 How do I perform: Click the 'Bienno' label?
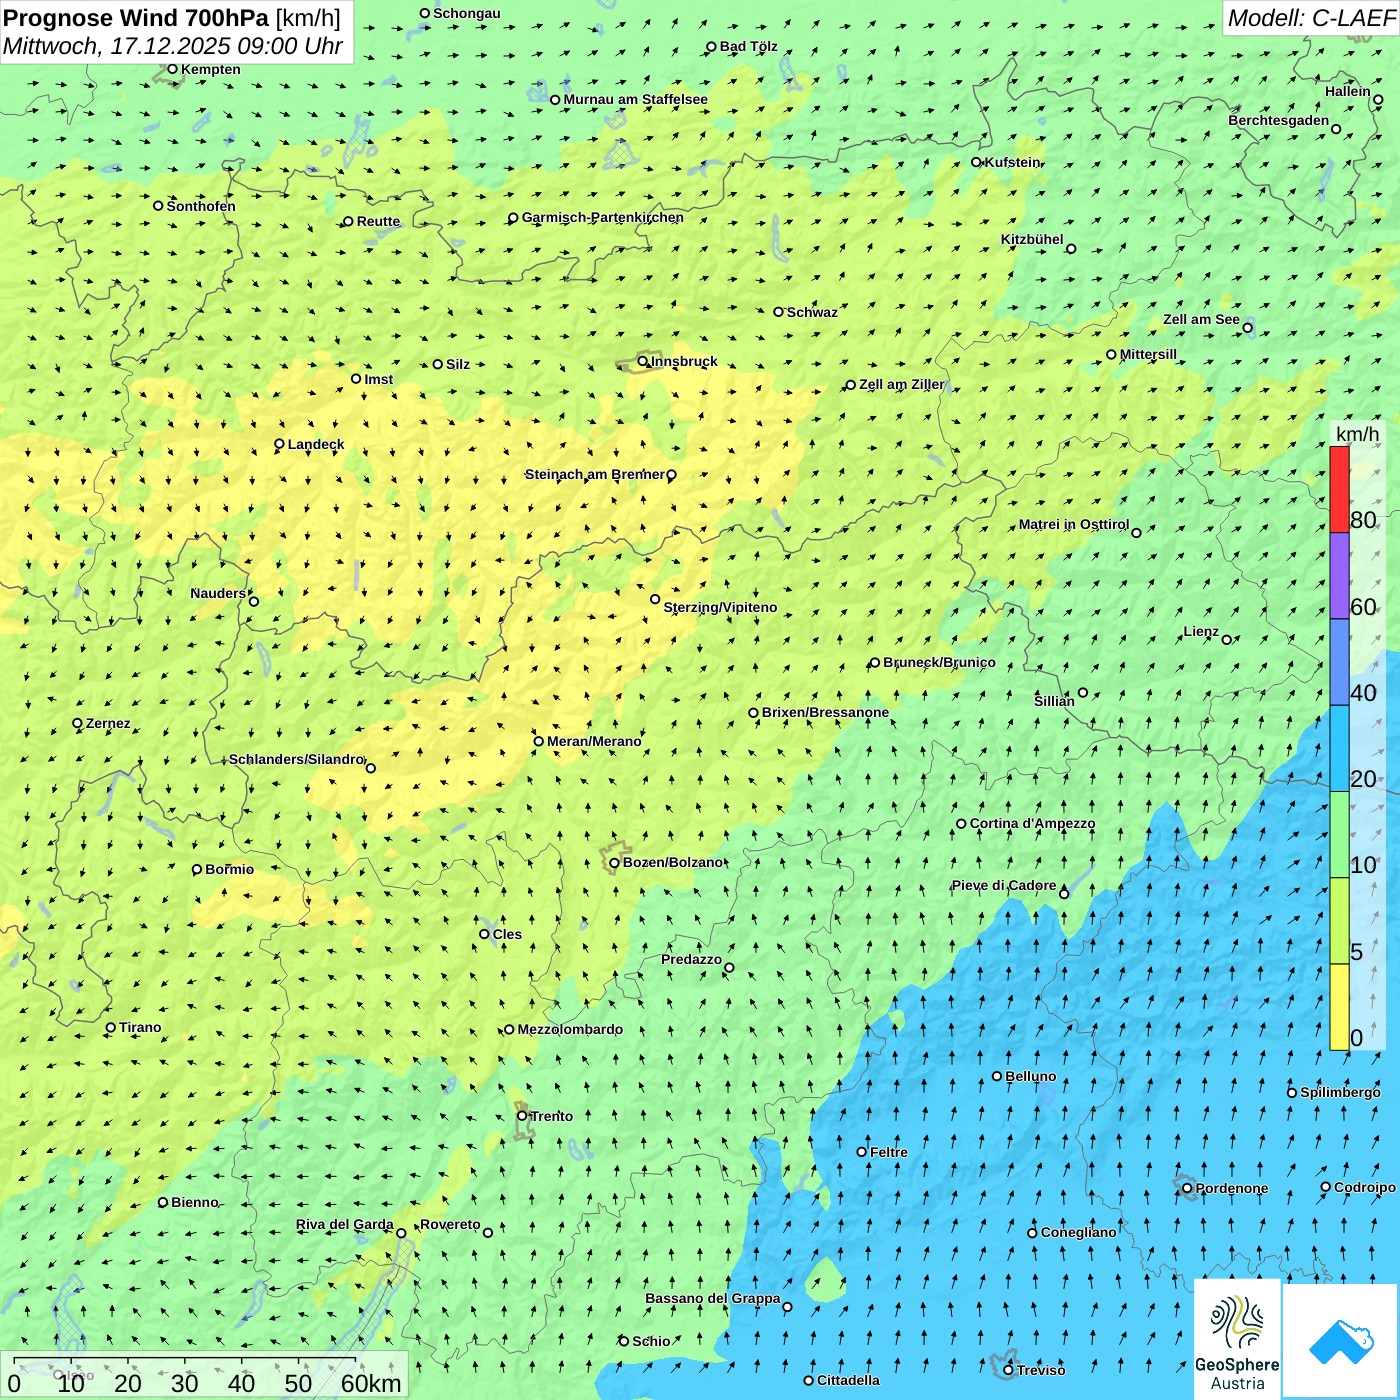point(195,1202)
